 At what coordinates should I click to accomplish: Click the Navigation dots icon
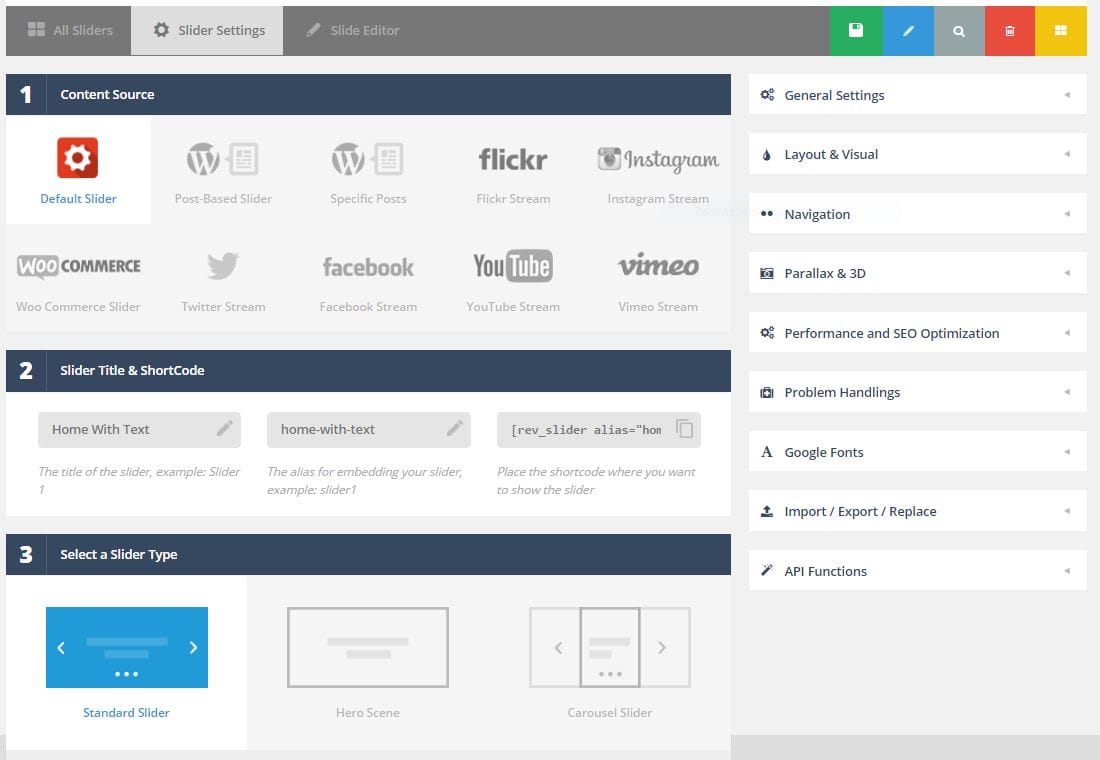(x=767, y=213)
